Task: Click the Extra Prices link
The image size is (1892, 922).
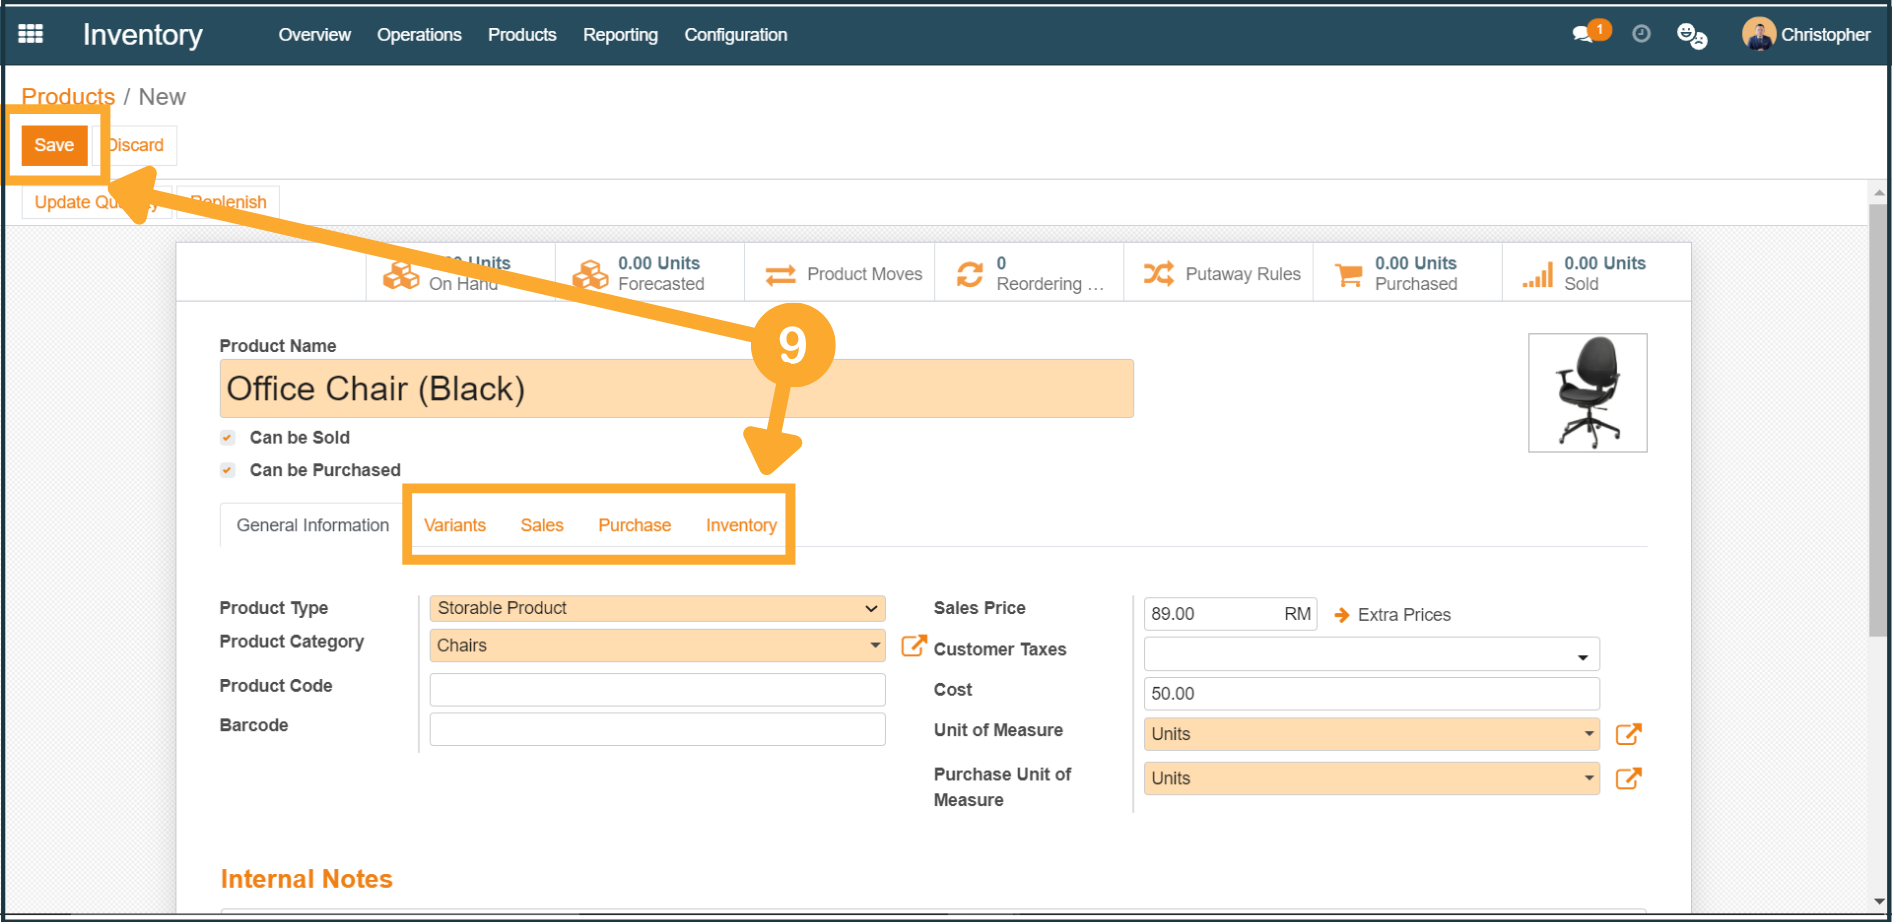Action: pyautogui.click(x=1403, y=615)
